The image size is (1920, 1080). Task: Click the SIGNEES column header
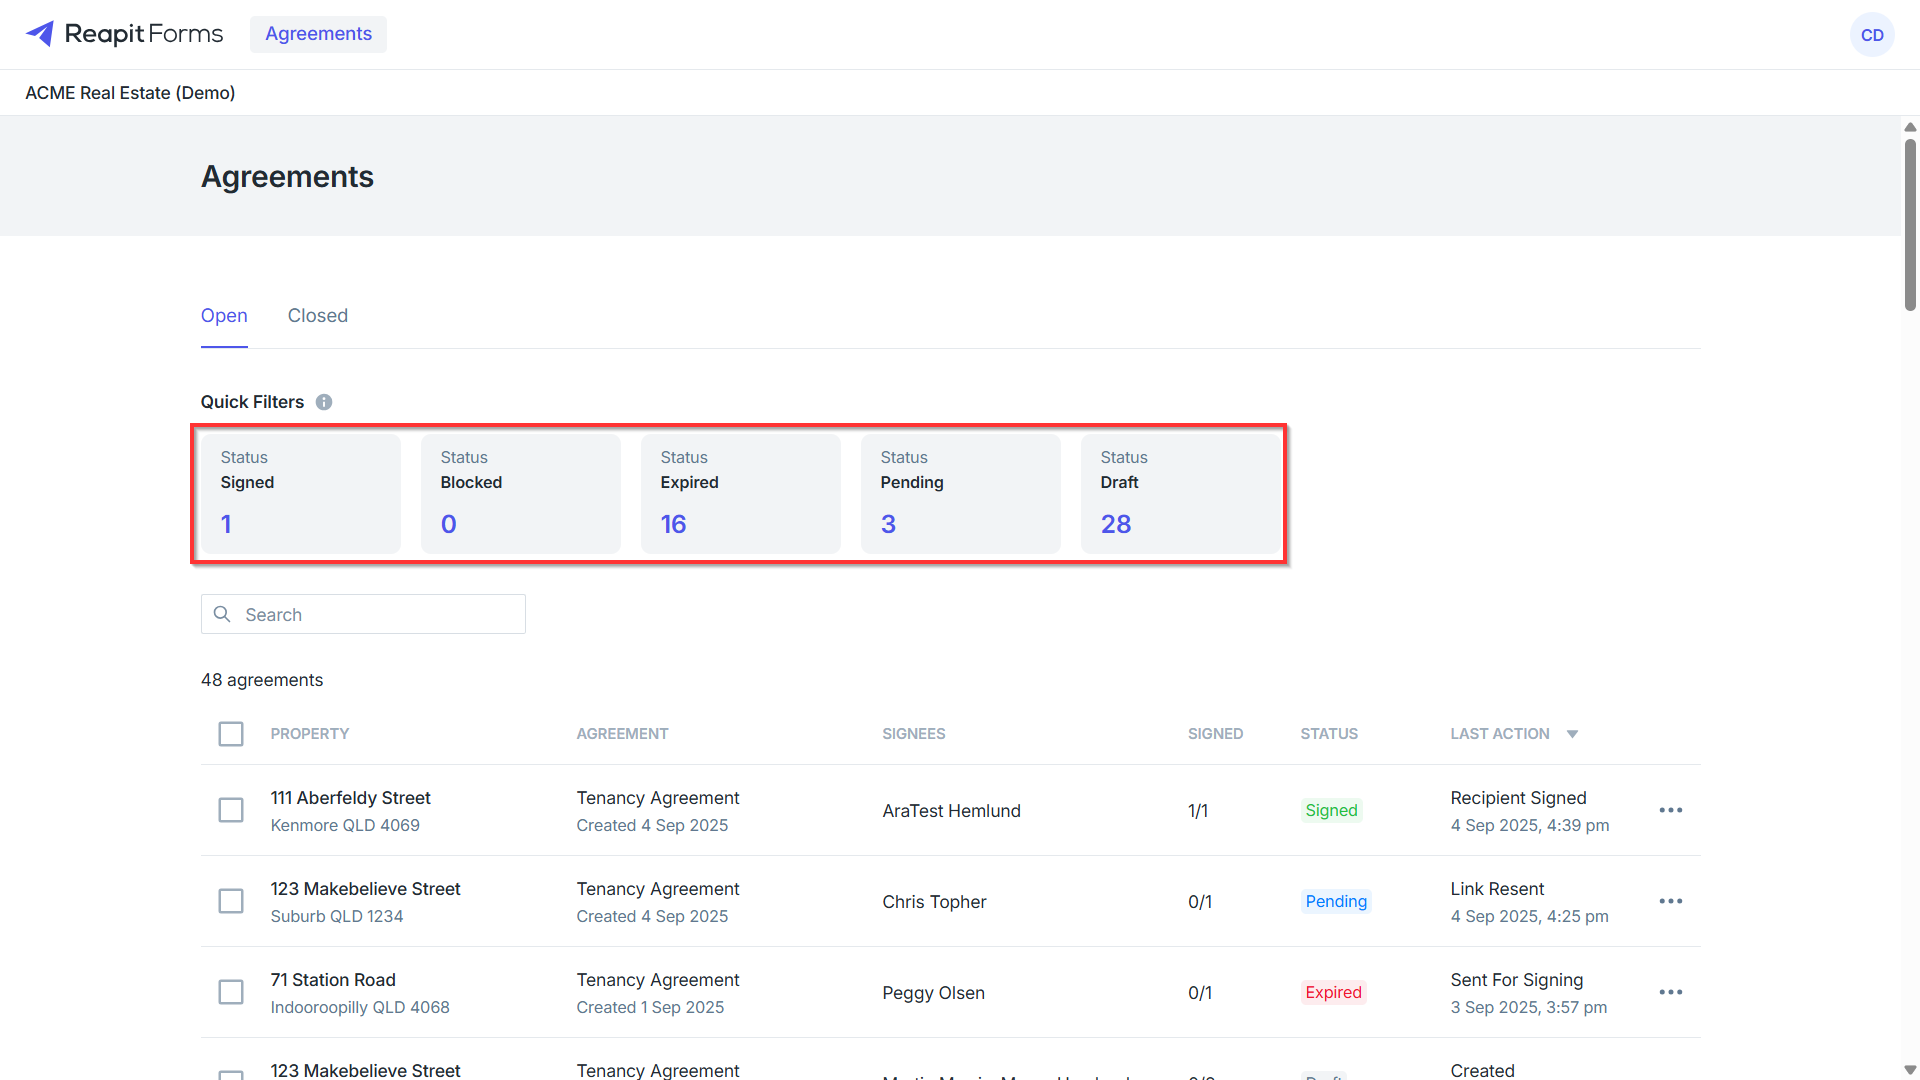(x=914, y=734)
